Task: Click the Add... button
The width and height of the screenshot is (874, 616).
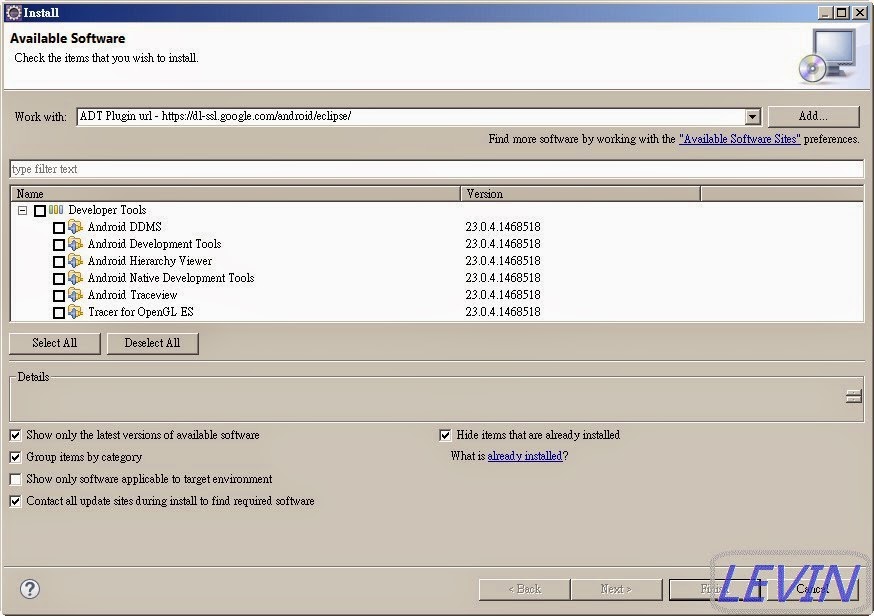Action: [x=813, y=116]
